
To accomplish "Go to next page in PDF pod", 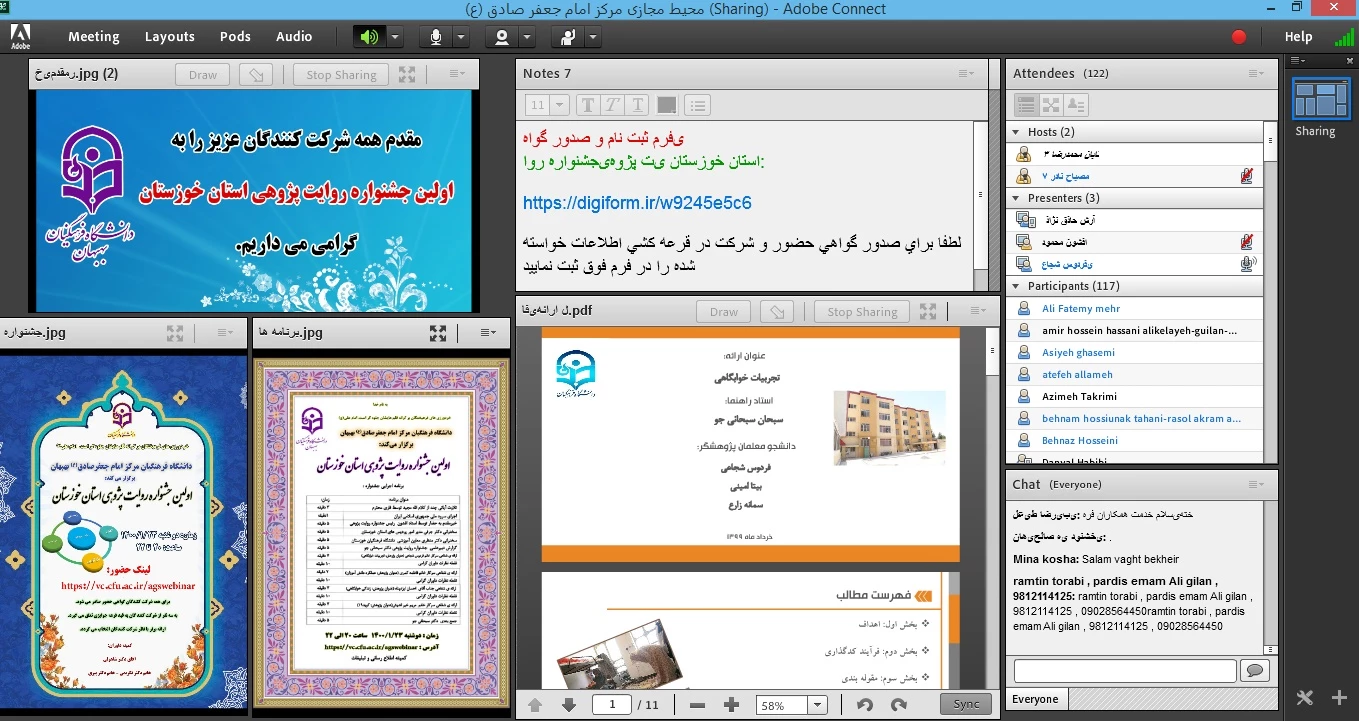I will click(569, 705).
